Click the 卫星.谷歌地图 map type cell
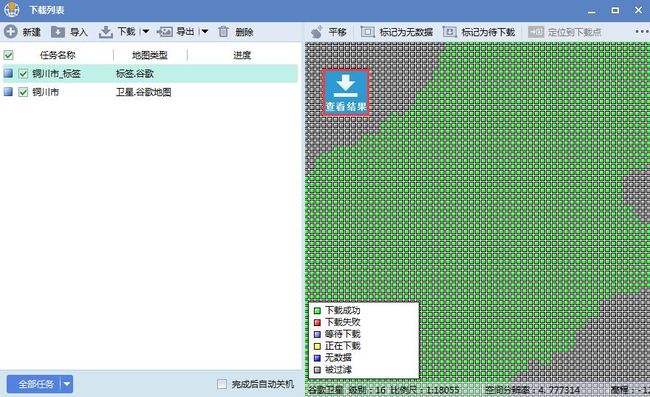 point(143,92)
